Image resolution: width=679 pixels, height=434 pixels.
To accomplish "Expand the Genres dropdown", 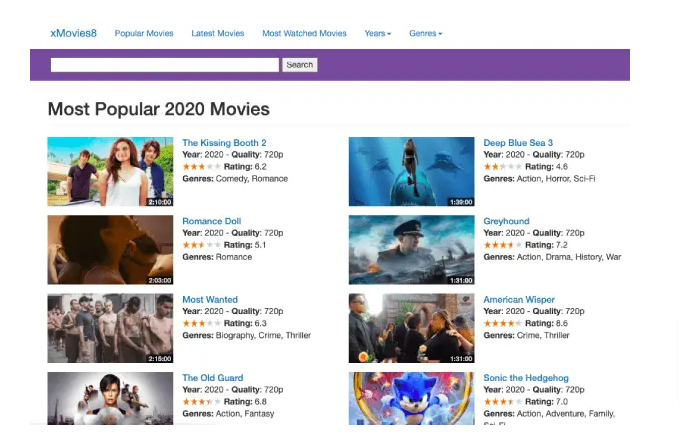I will point(426,33).
